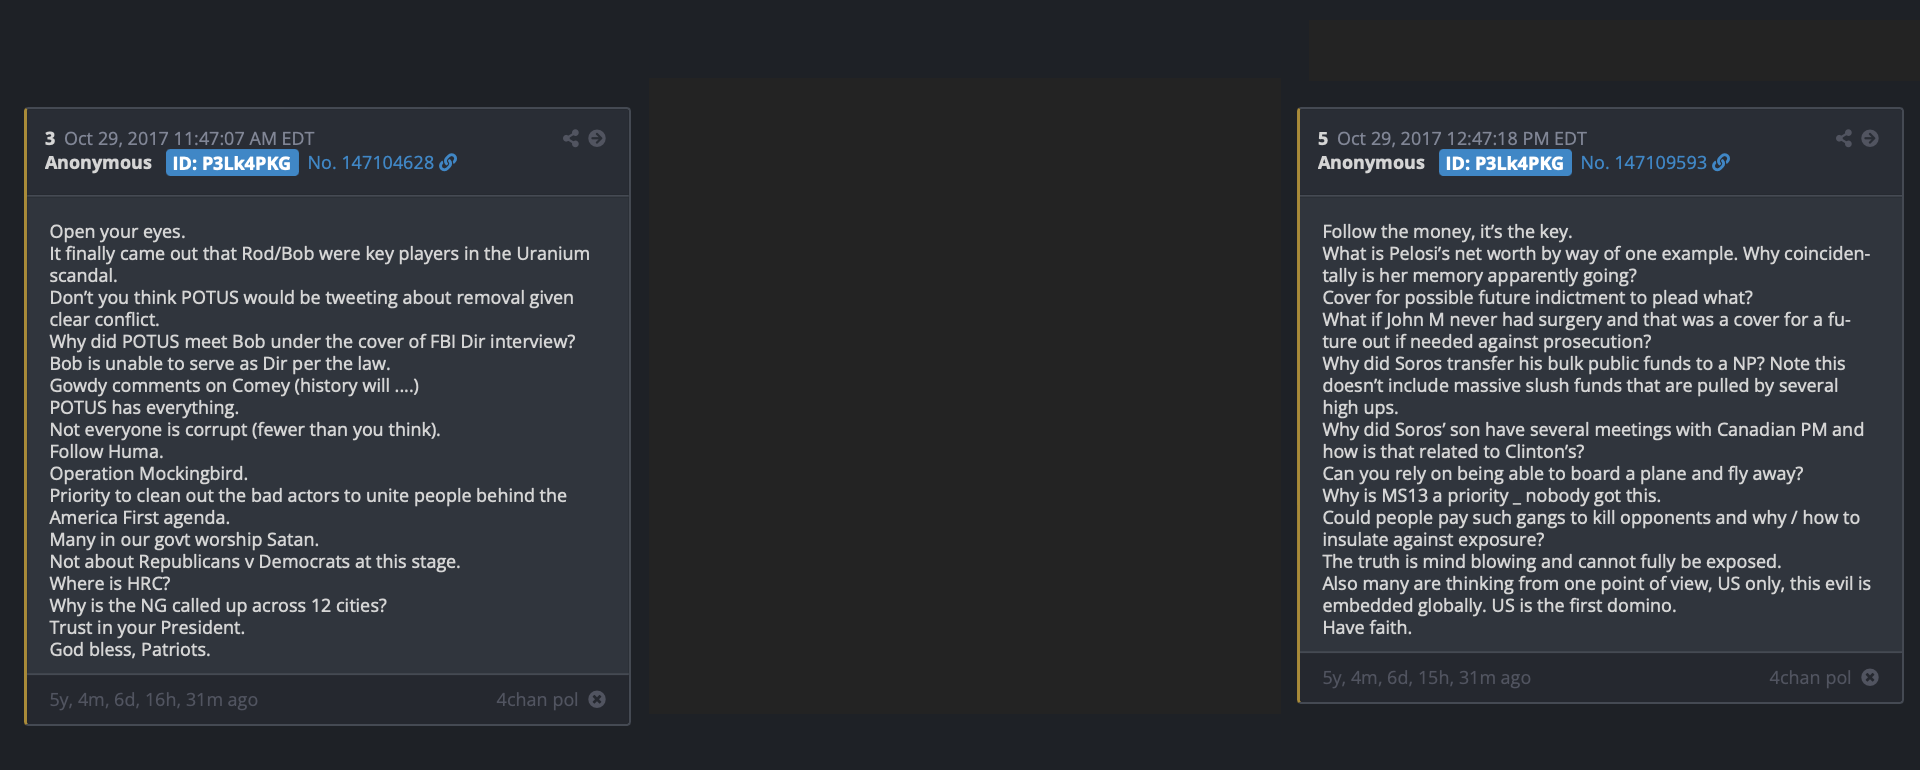Click post number 5 label
This screenshot has width=1920, height=770.
(x=1323, y=138)
